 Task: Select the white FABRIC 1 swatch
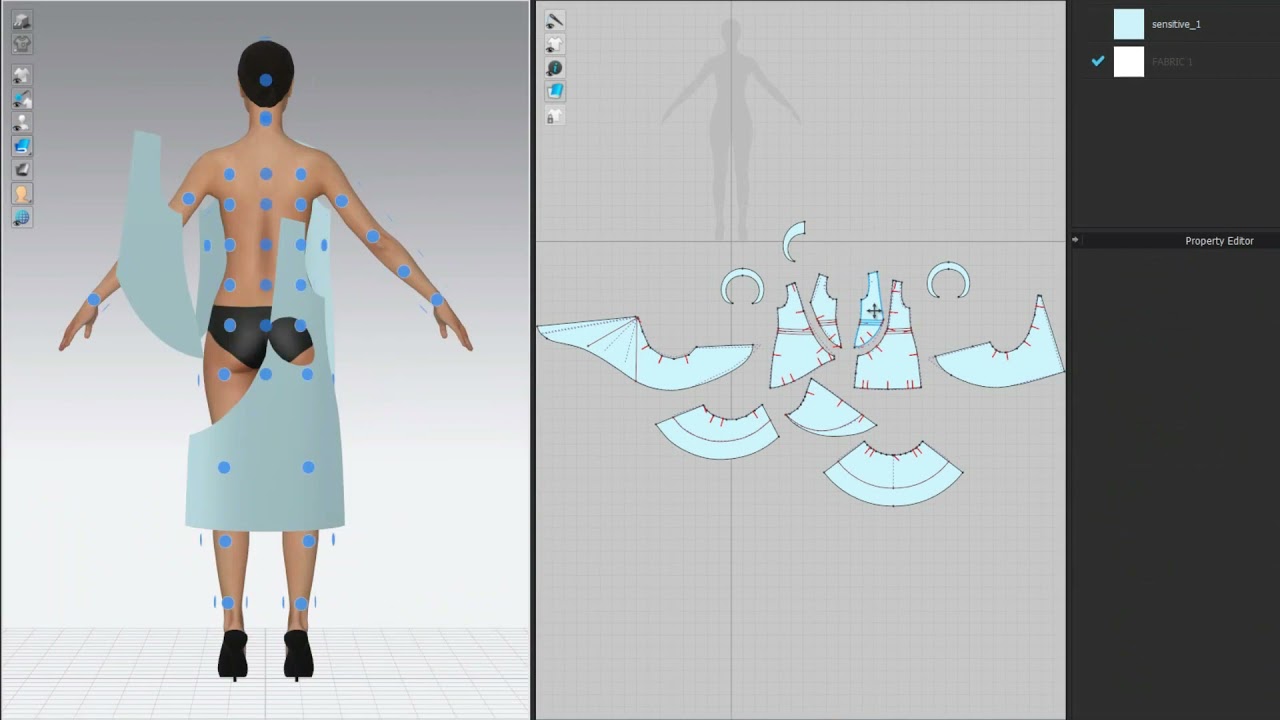point(1129,61)
